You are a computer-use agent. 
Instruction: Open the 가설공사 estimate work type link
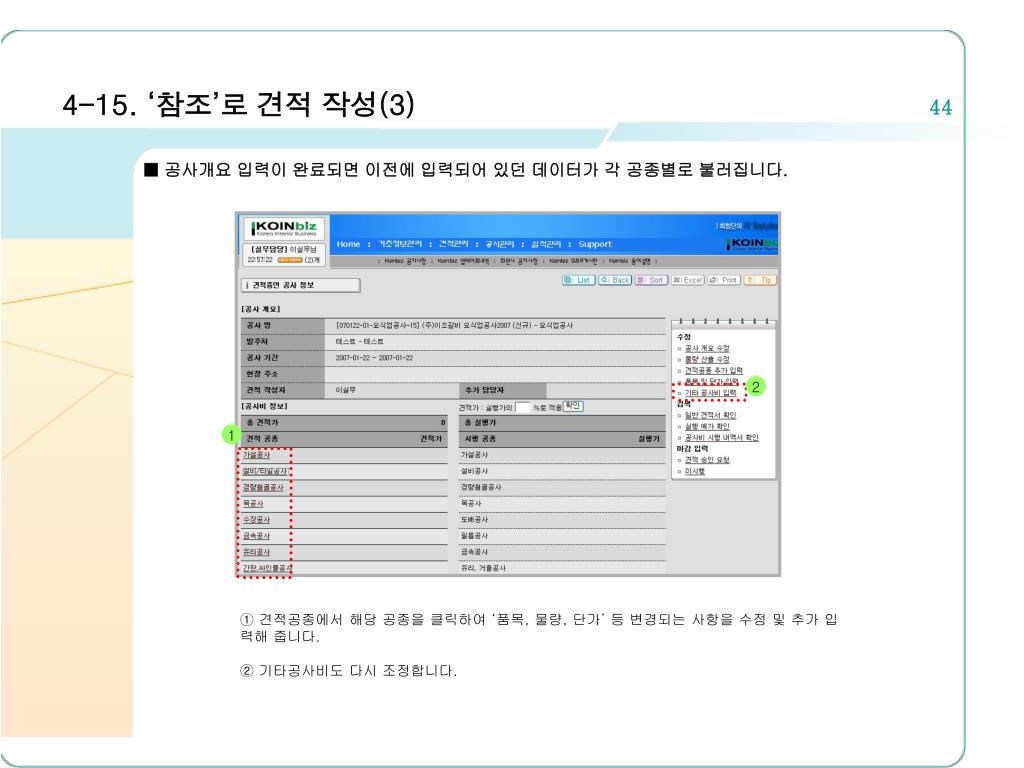pyautogui.click(x=256, y=455)
